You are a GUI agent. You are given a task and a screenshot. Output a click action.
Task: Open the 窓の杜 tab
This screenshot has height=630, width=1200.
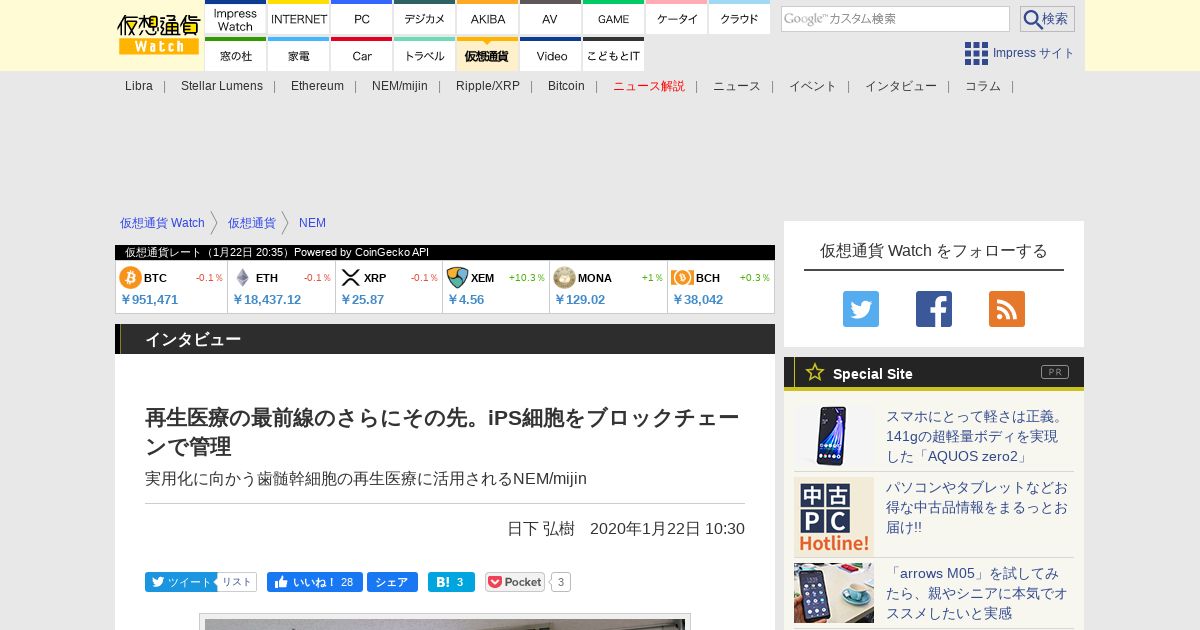click(x=235, y=55)
